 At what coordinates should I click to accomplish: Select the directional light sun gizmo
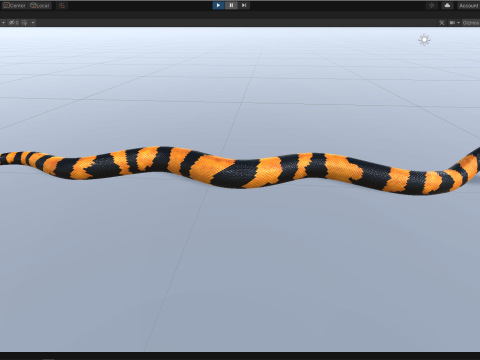(x=424, y=40)
